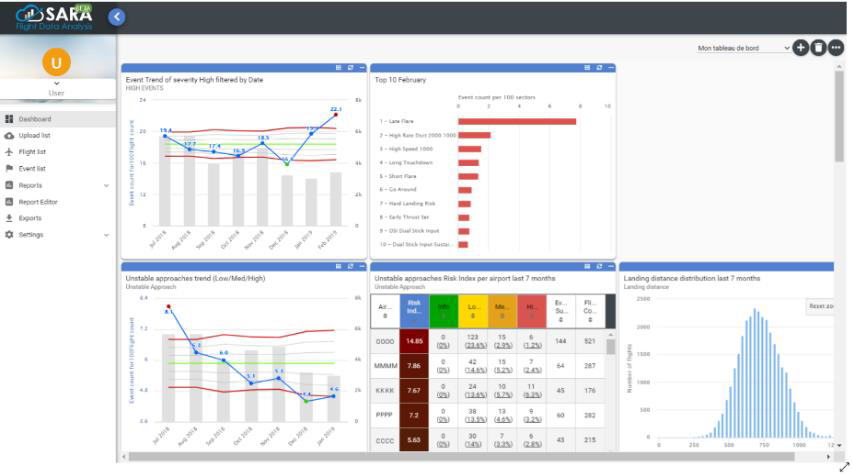Expand the Reports menu section
The height and width of the screenshot is (474, 852).
click(x=106, y=185)
